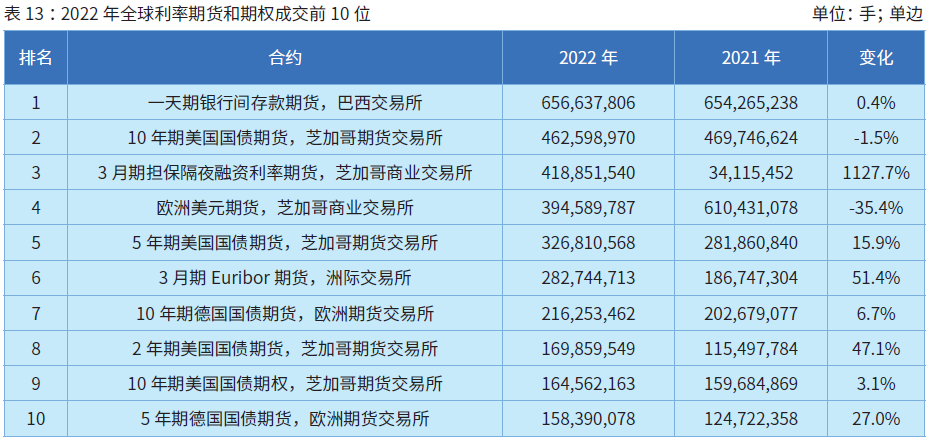
Task: Click the 欧洲美元期货 contract cell
Action: [285, 208]
